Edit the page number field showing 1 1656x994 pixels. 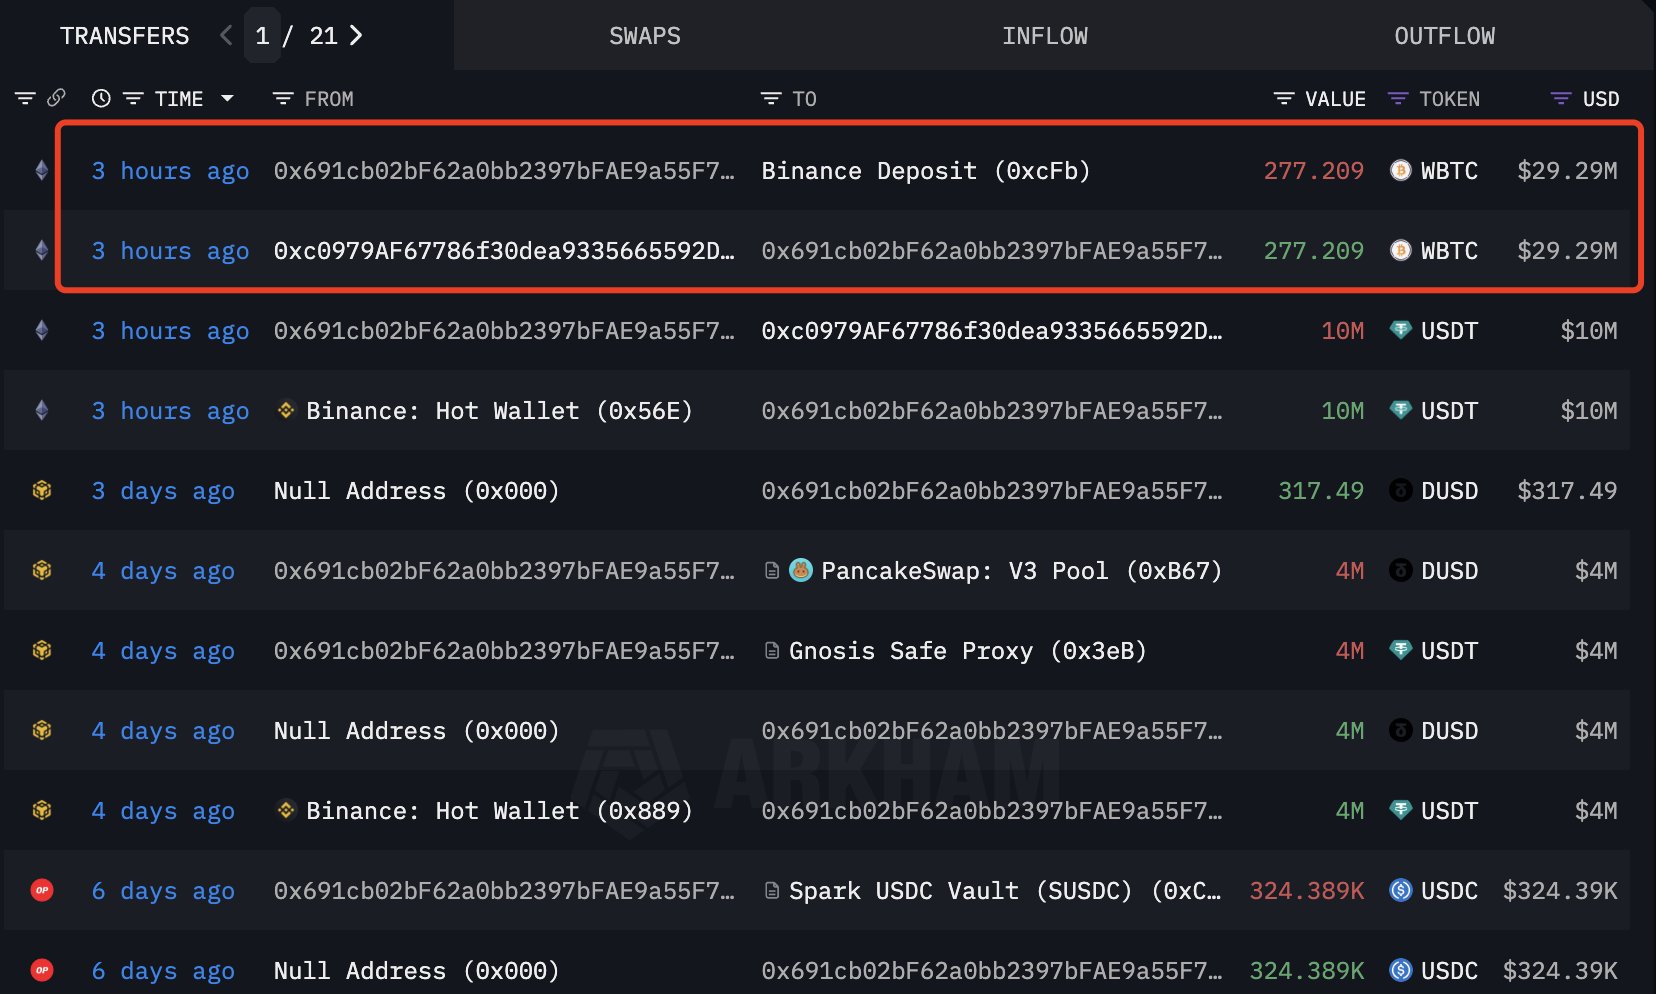[x=262, y=36]
